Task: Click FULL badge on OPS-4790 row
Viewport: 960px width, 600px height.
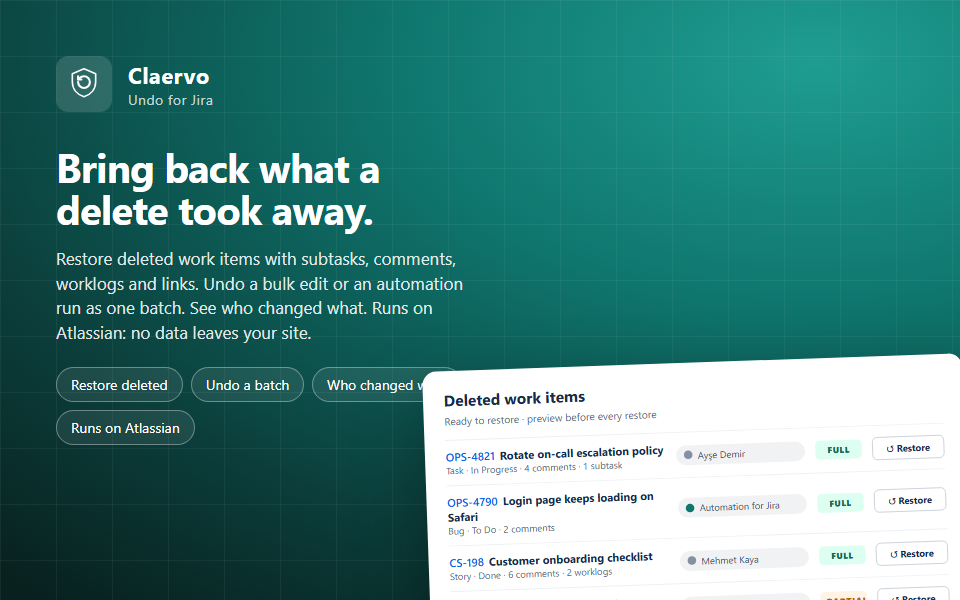Action: (840, 503)
